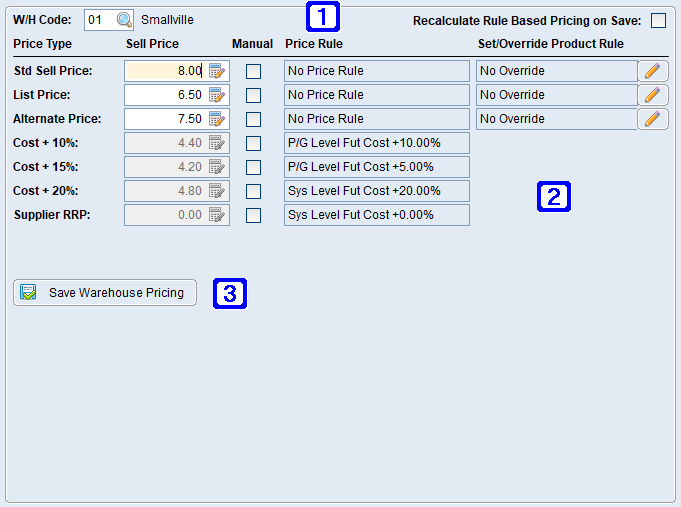Open calculator icon for Alternate Price
The width and height of the screenshot is (681, 507).
pos(217,119)
